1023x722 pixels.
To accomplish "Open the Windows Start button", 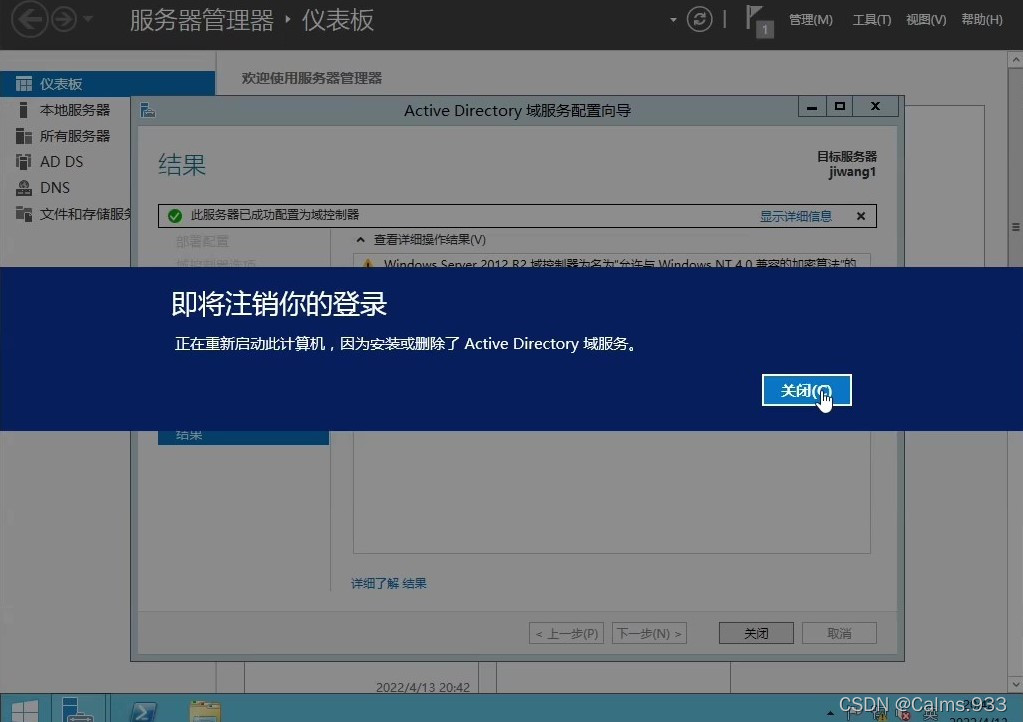I will [25, 710].
